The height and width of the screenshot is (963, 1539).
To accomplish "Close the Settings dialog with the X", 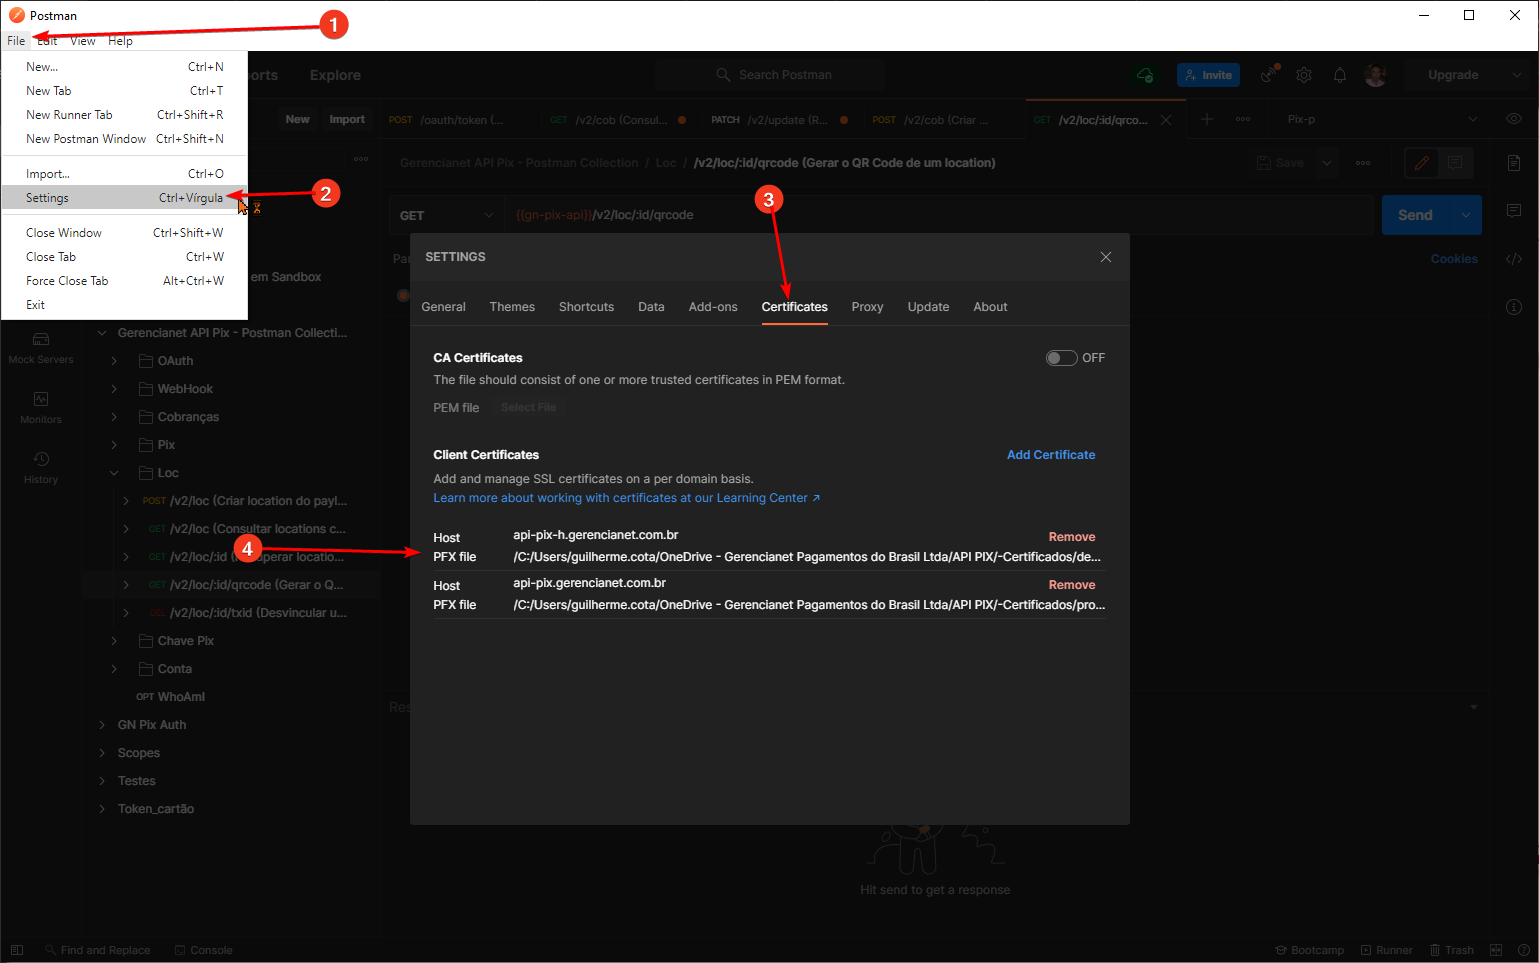I will click(x=1105, y=257).
